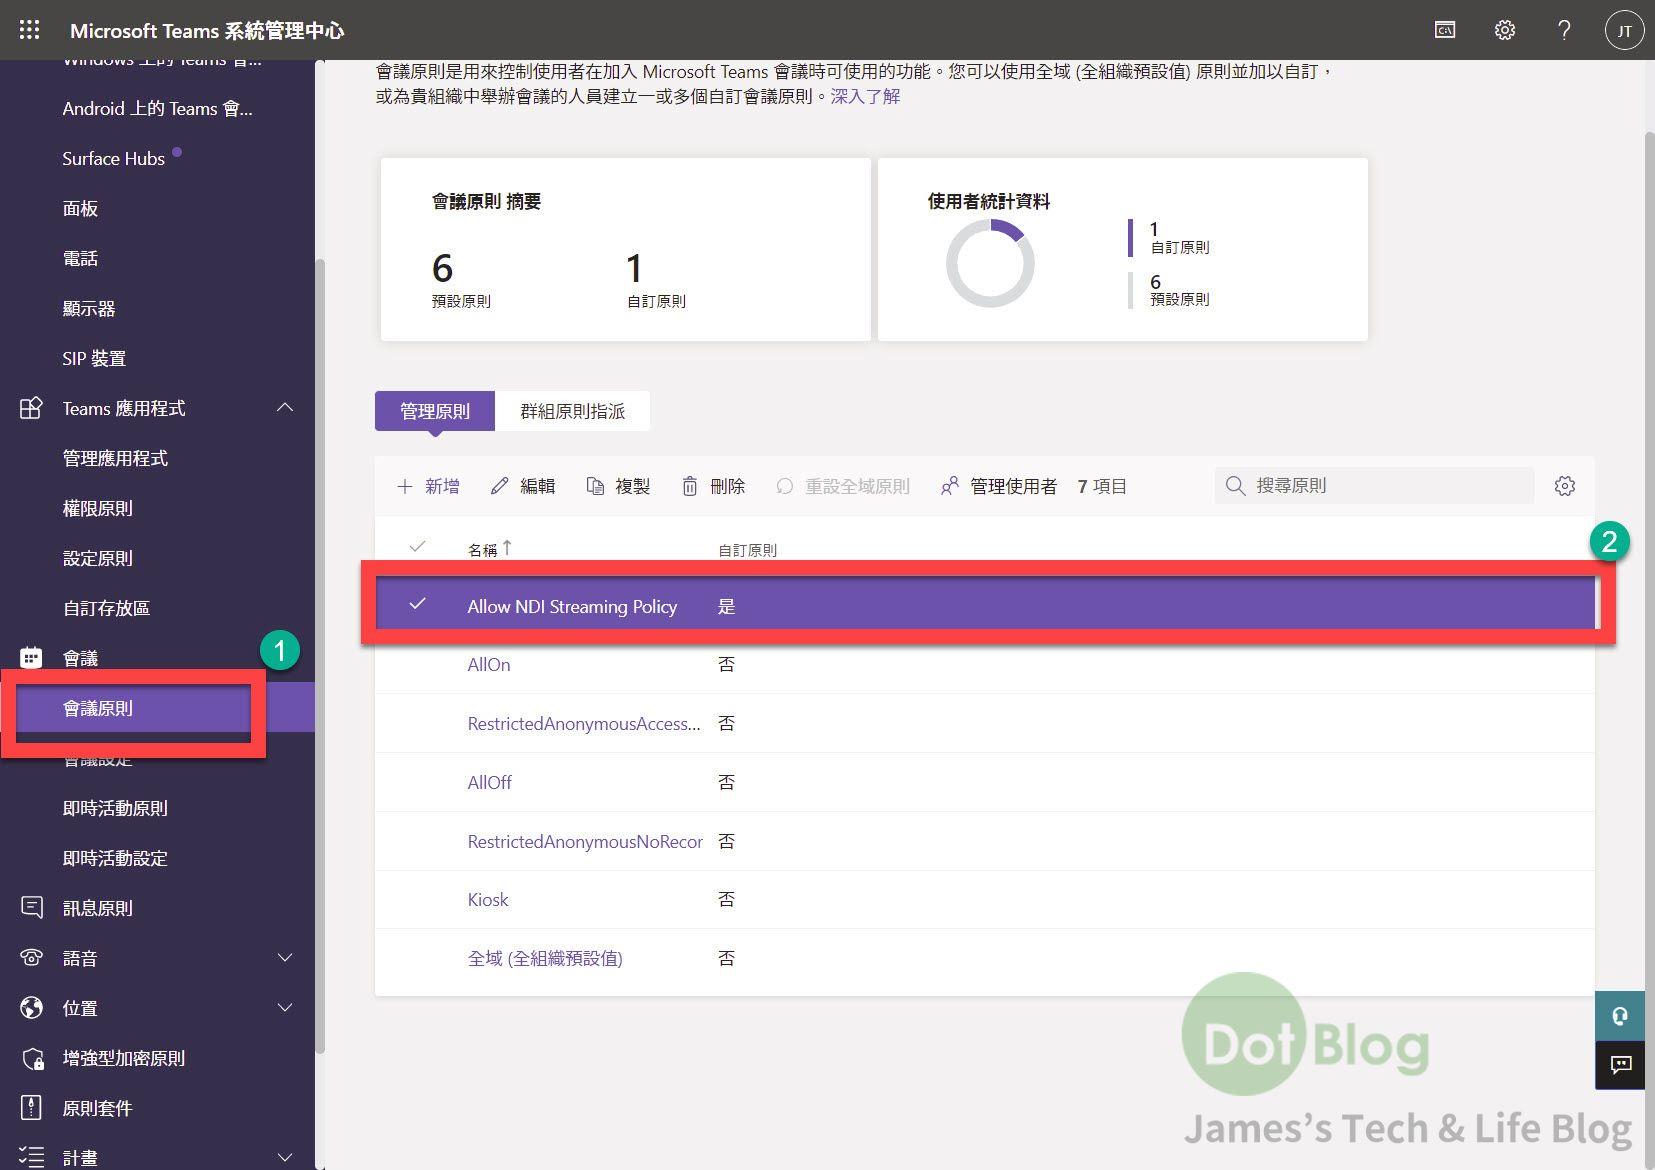
Task: Click the 自訂原則 column header
Action: pos(747,550)
